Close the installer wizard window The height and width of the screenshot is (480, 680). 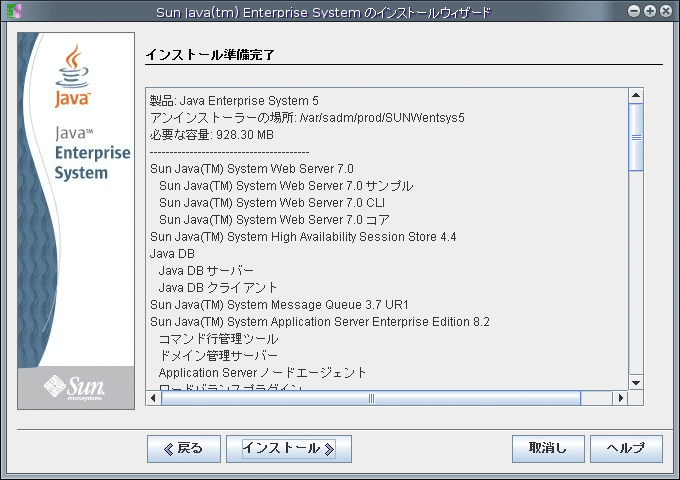click(x=666, y=11)
